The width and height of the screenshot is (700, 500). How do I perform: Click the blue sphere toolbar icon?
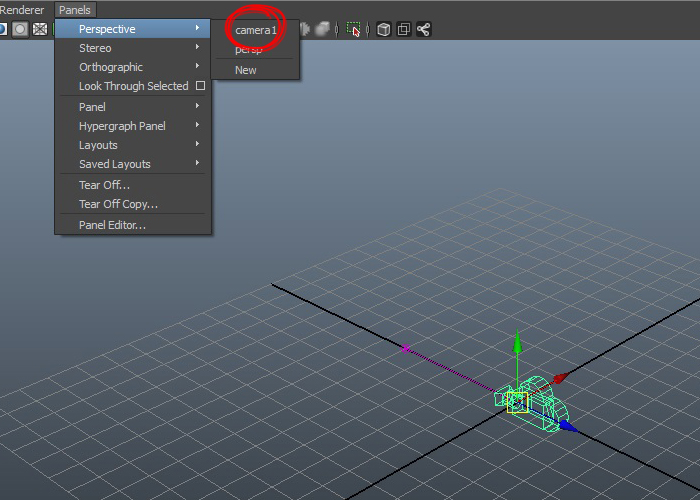pos(3,29)
